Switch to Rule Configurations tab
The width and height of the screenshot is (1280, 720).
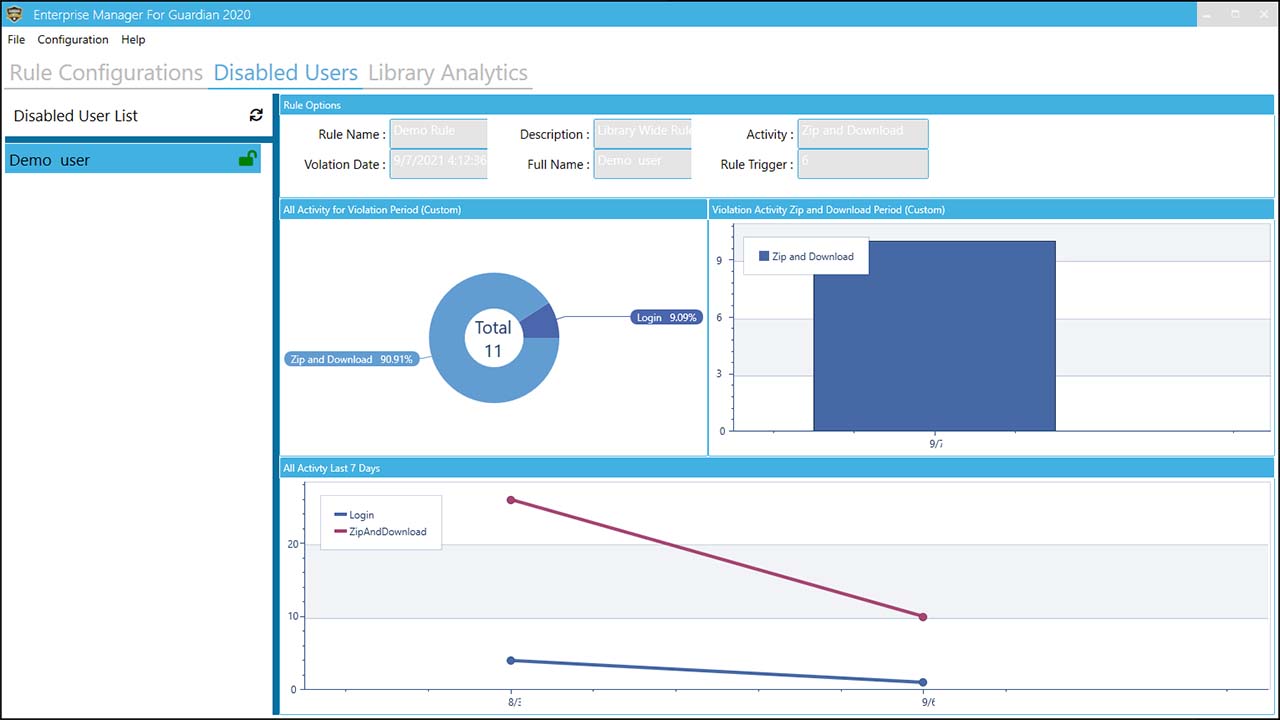[x=106, y=73]
